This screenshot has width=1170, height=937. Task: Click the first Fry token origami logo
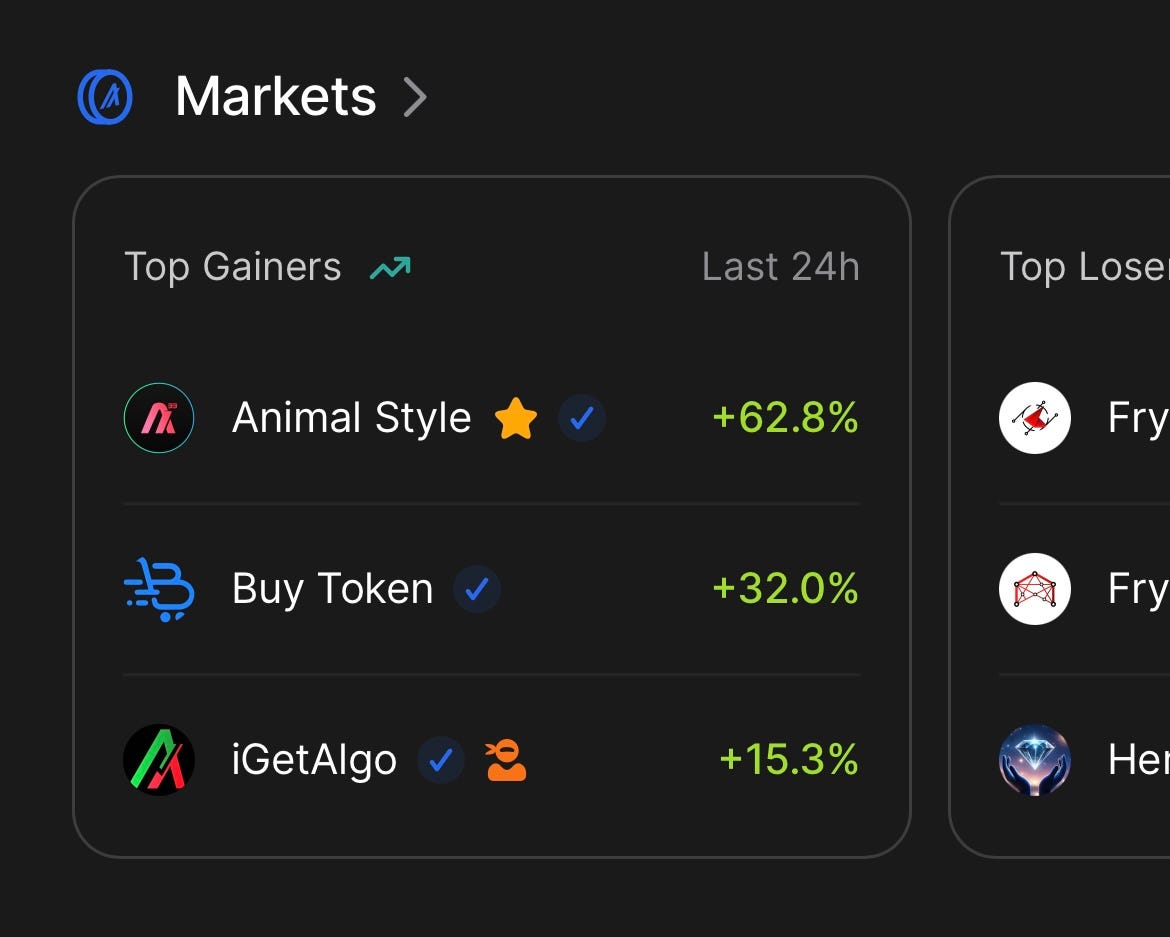coord(1035,418)
